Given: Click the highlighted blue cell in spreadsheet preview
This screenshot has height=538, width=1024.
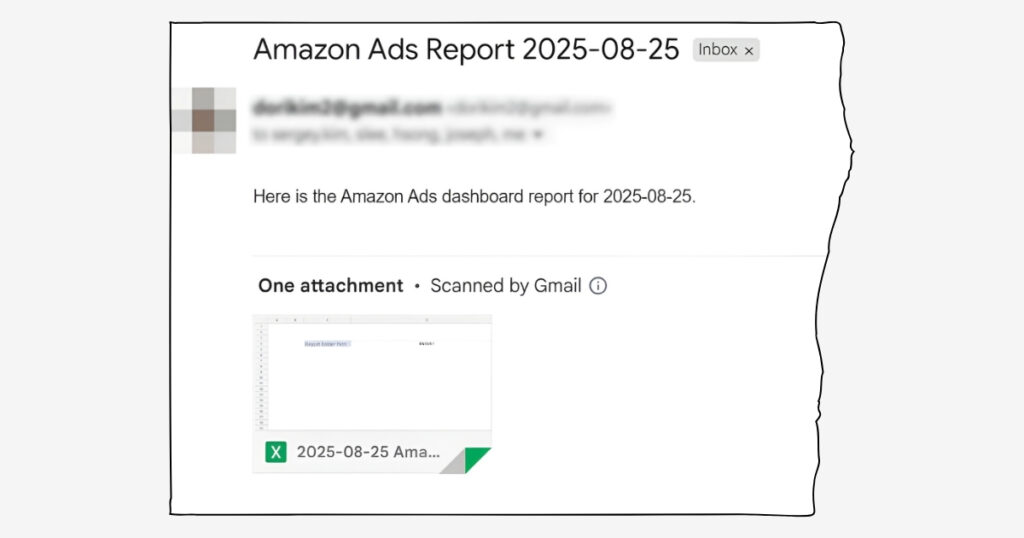Looking at the screenshot, I should tap(327, 344).
